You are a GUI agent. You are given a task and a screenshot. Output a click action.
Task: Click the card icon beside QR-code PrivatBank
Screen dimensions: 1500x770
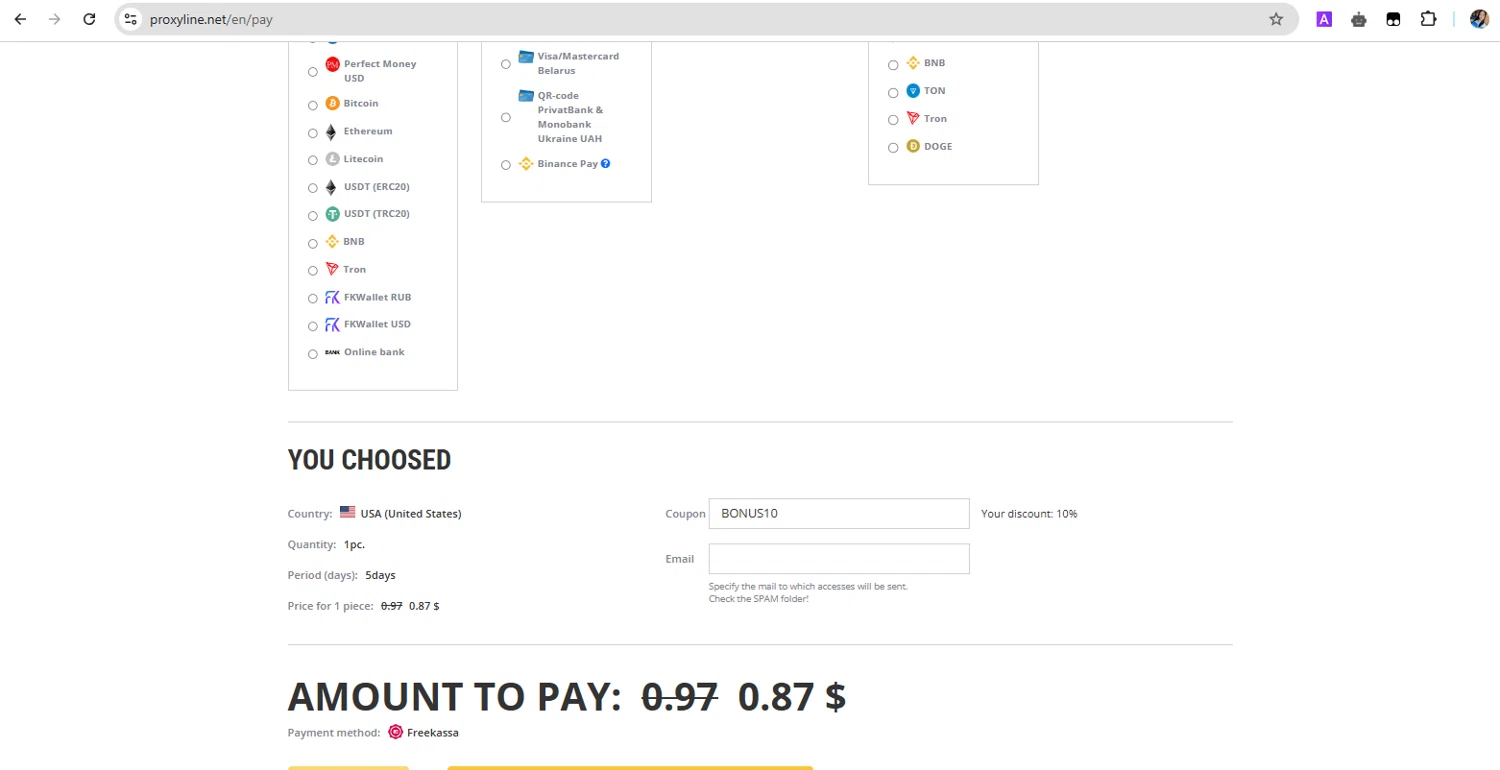pos(526,96)
